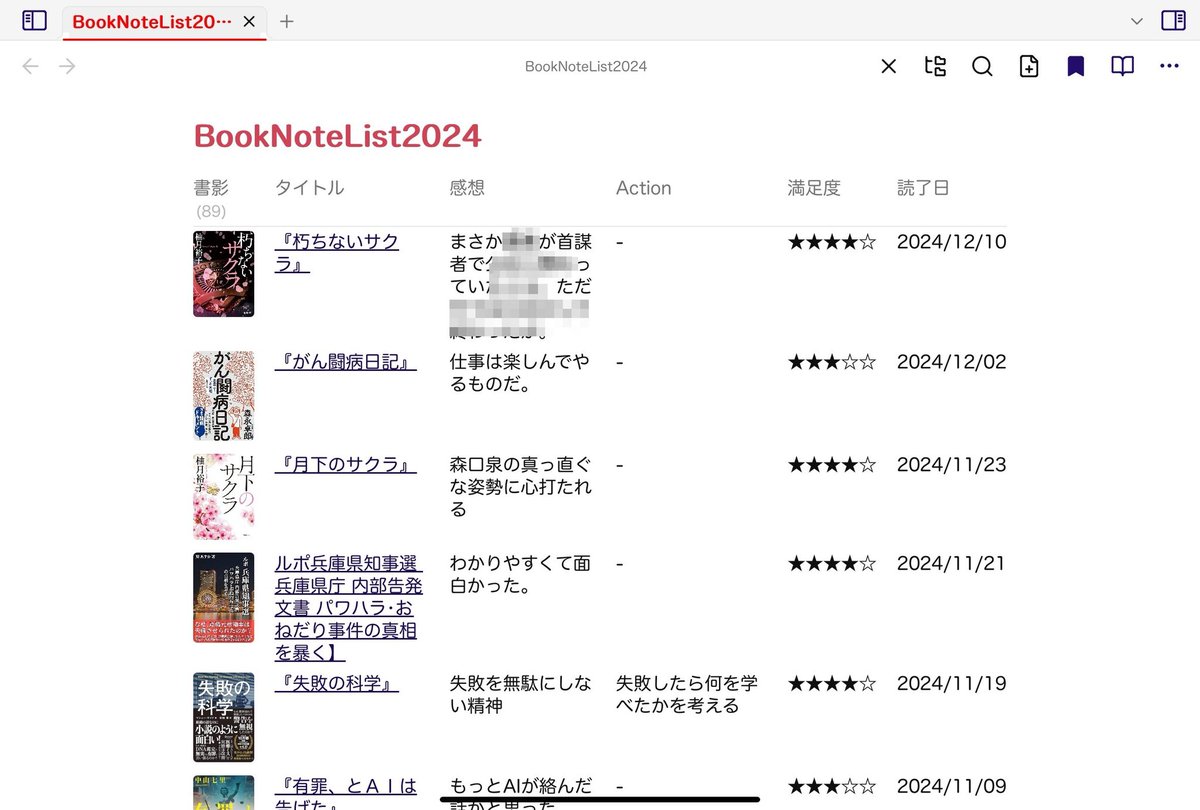Click the date 2024/12/02
Screen dimensions: 1200x810
click(951, 362)
